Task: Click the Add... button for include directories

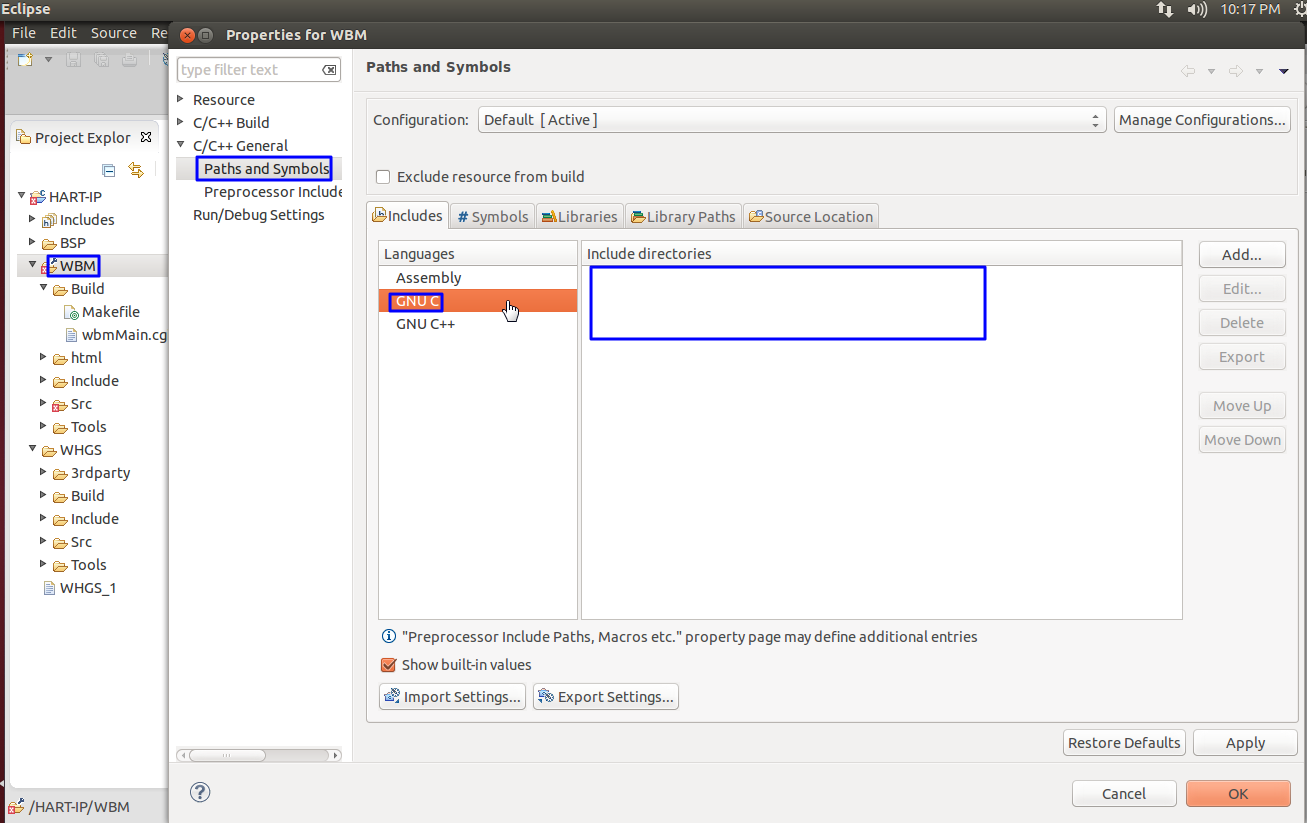Action: [x=1241, y=254]
